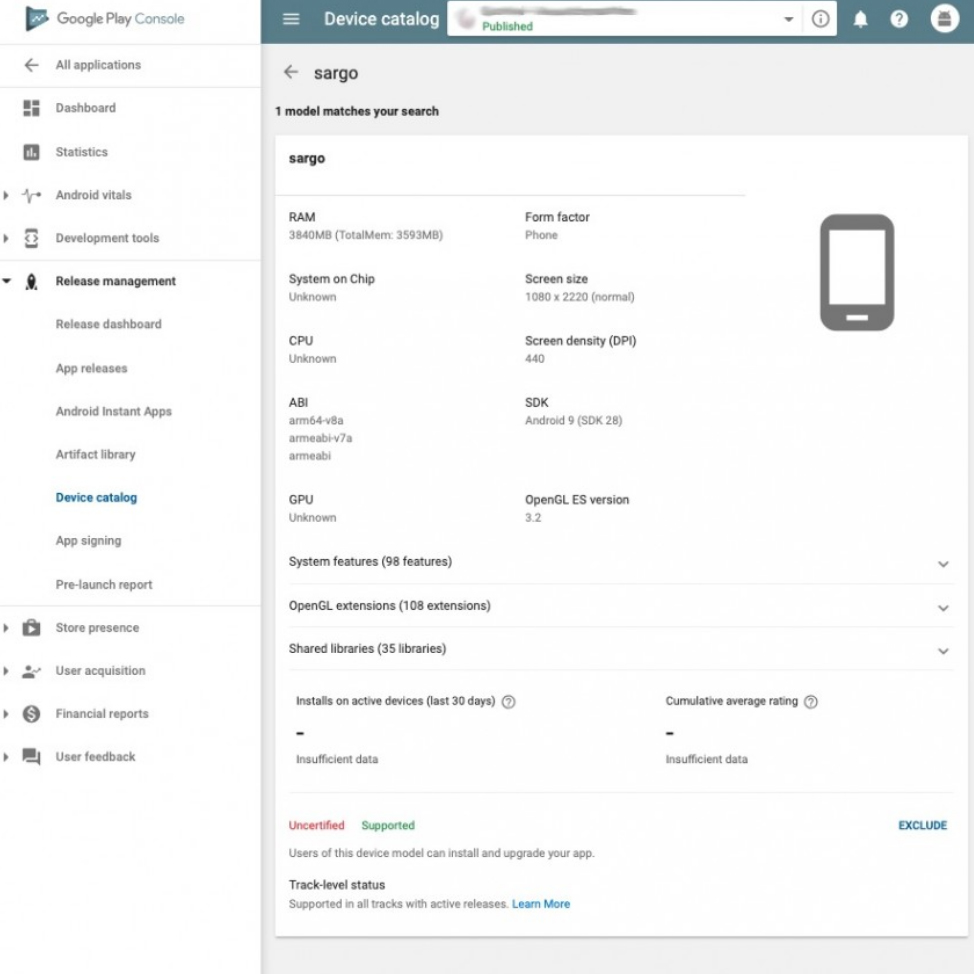The image size is (974, 974).
Task: Open the Statistics page
Action: pos(81,152)
